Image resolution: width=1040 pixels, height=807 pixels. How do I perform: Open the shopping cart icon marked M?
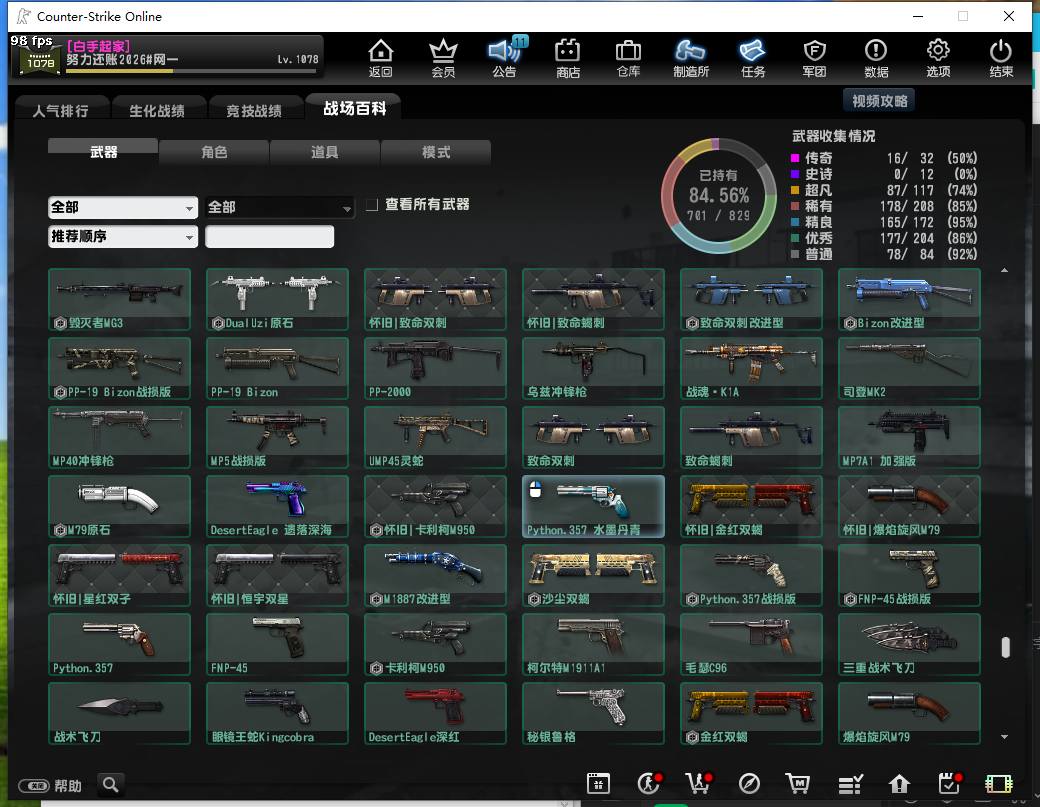tap(798, 784)
